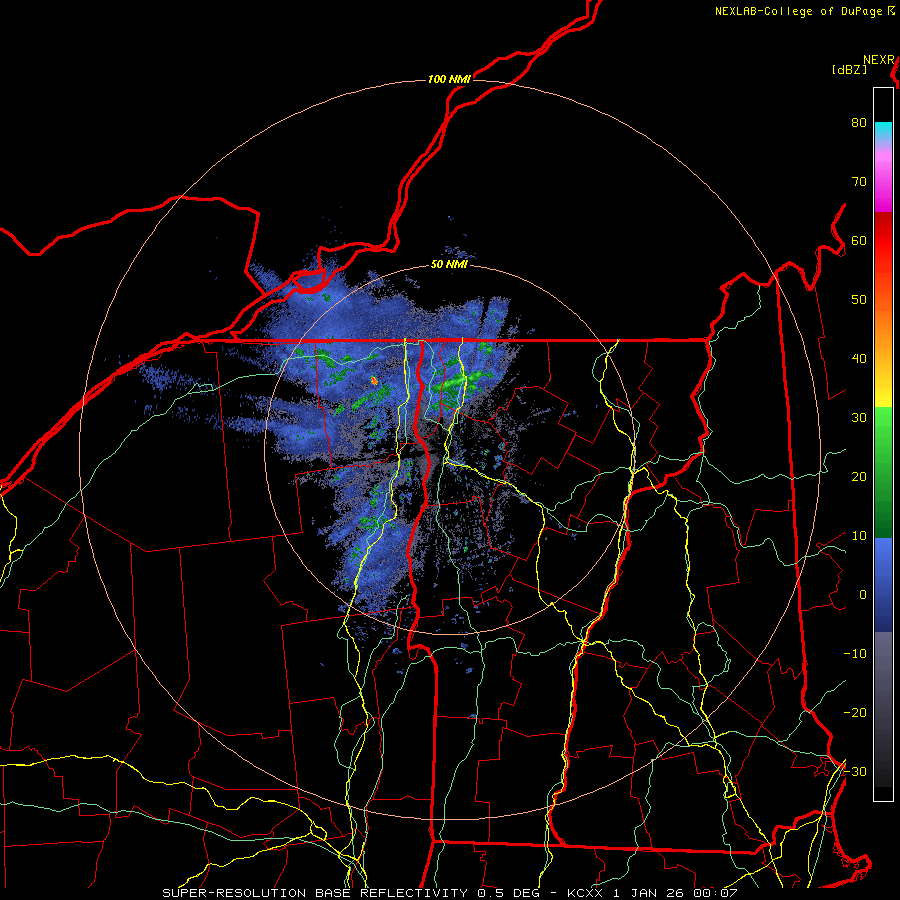900x900 pixels.
Task: Click the blue section of the reflectivity color bar
Action: click(883, 585)
